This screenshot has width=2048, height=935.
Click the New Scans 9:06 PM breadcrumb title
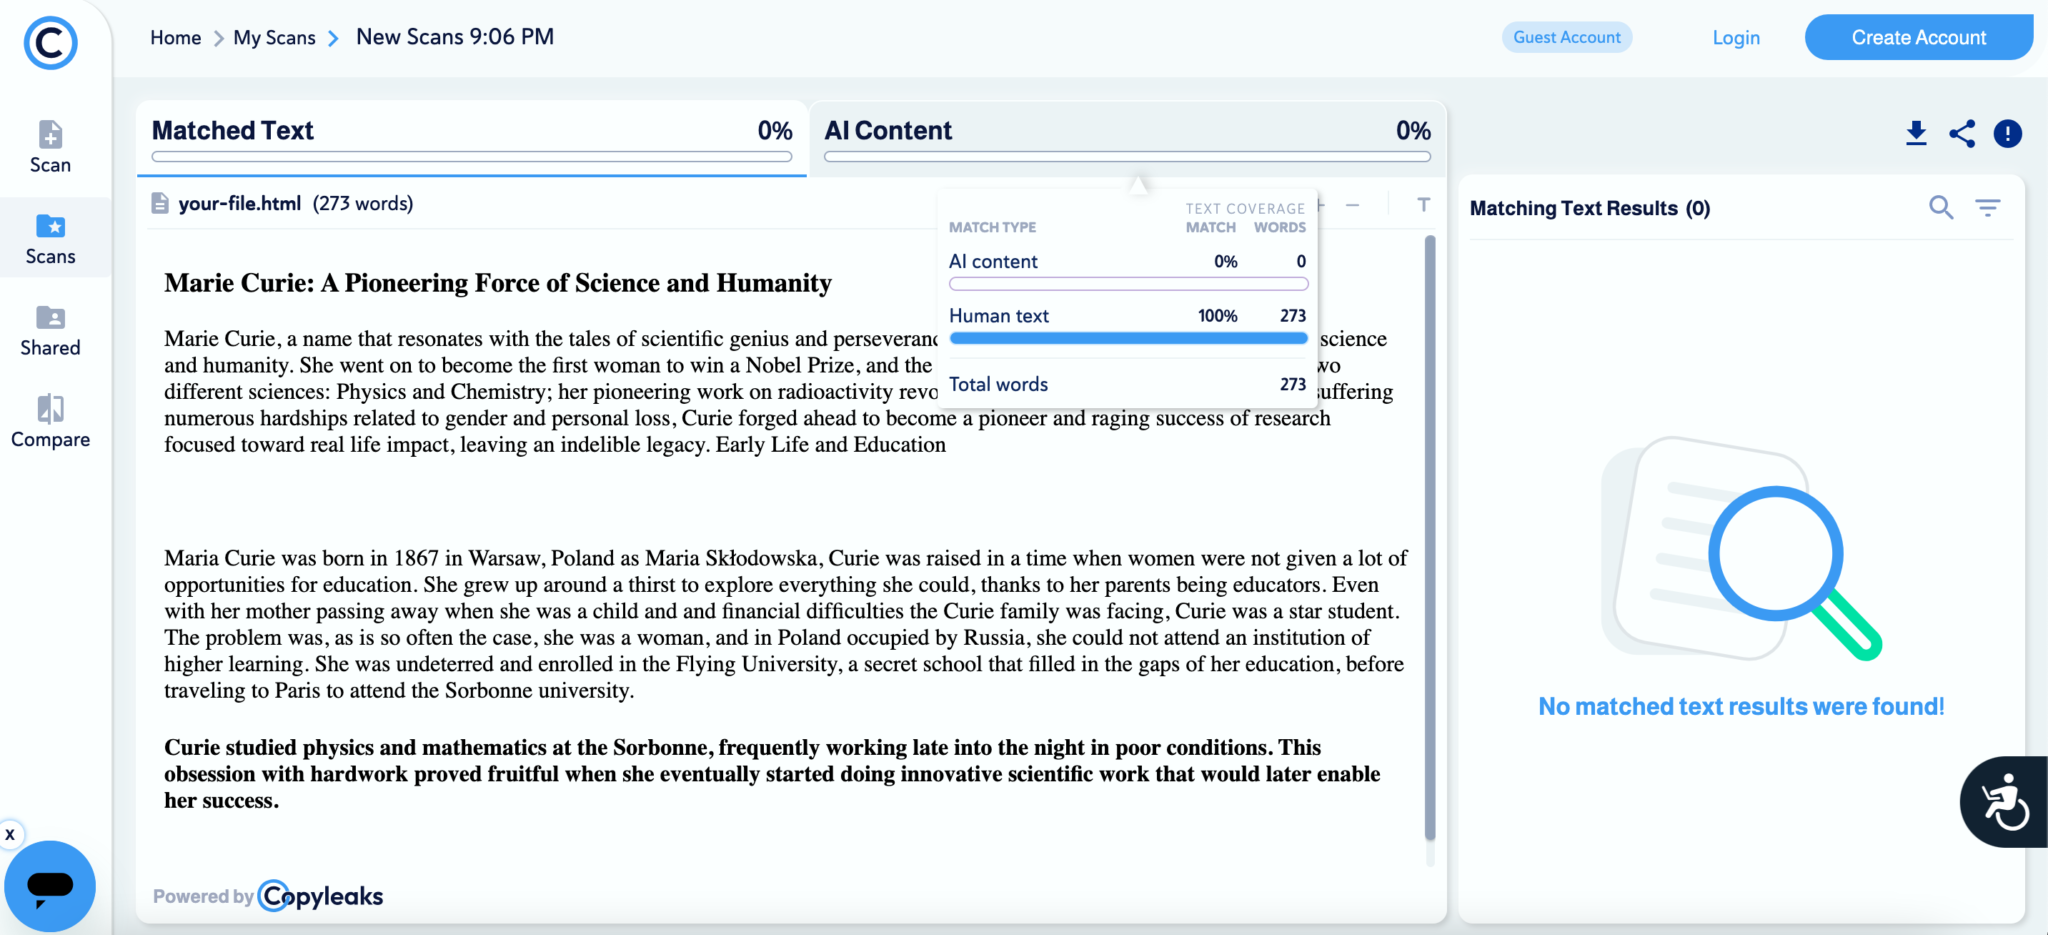coord(455,37)
